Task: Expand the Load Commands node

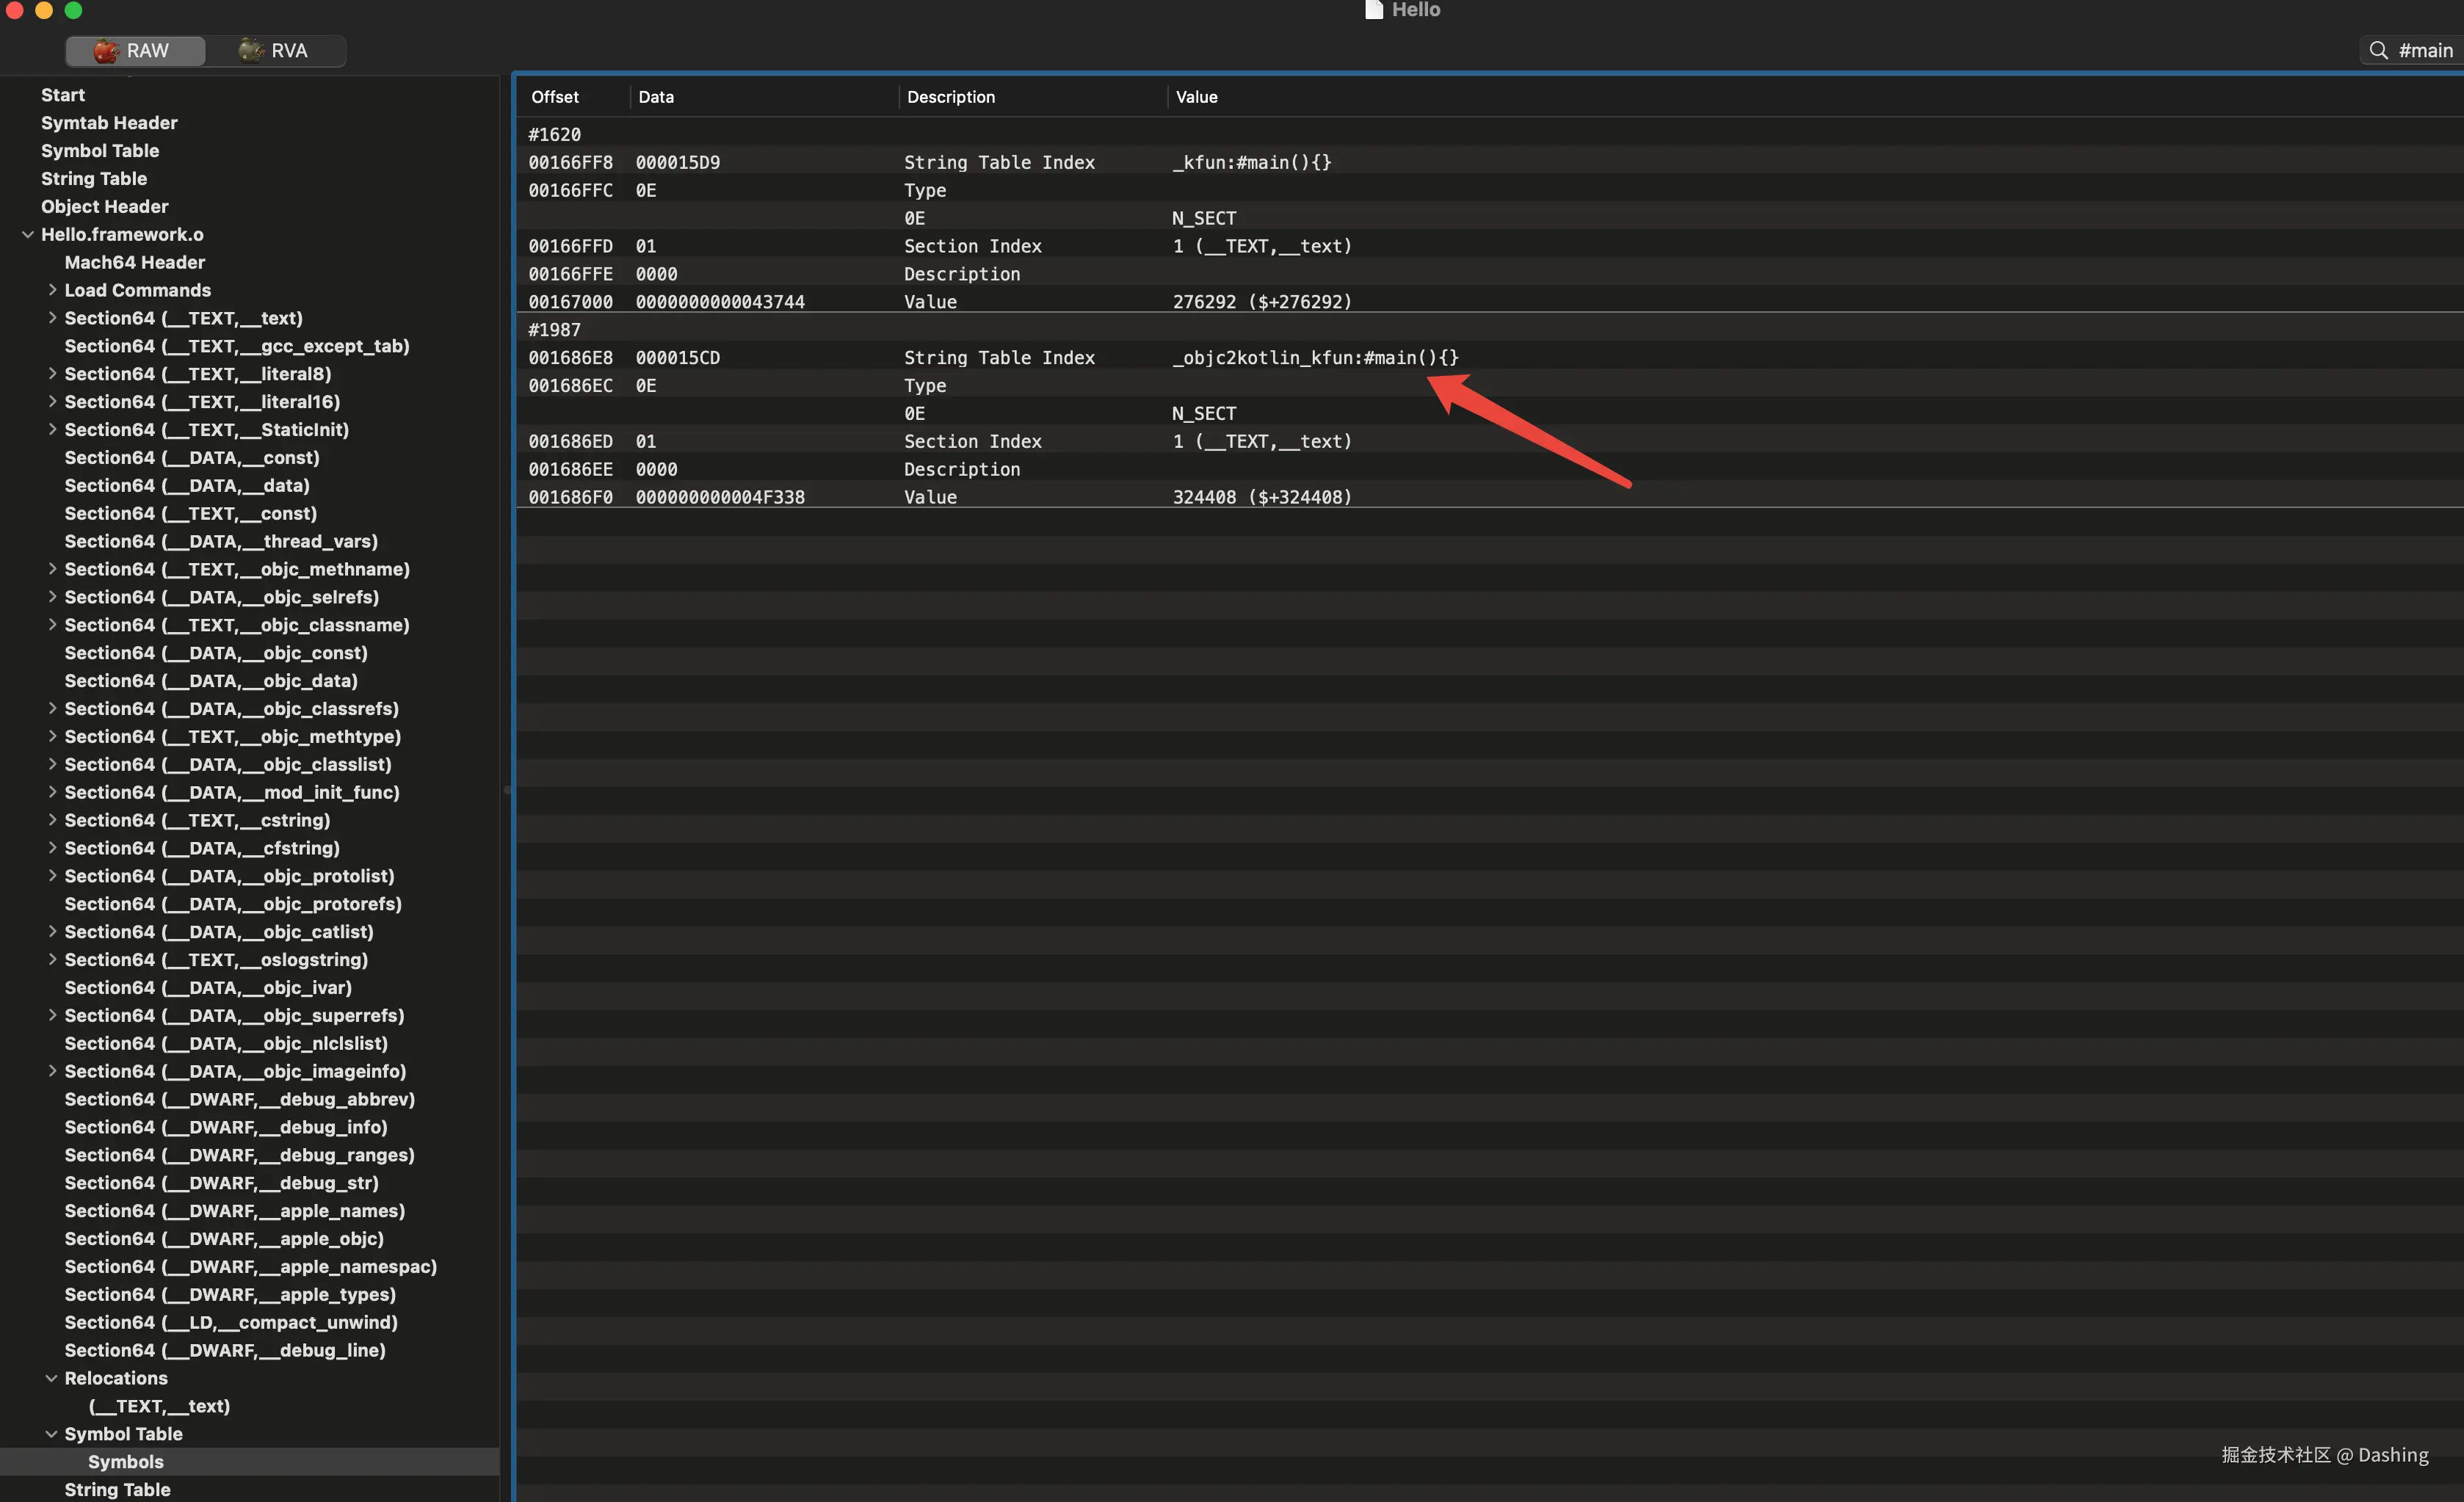Action: [52, 290]
